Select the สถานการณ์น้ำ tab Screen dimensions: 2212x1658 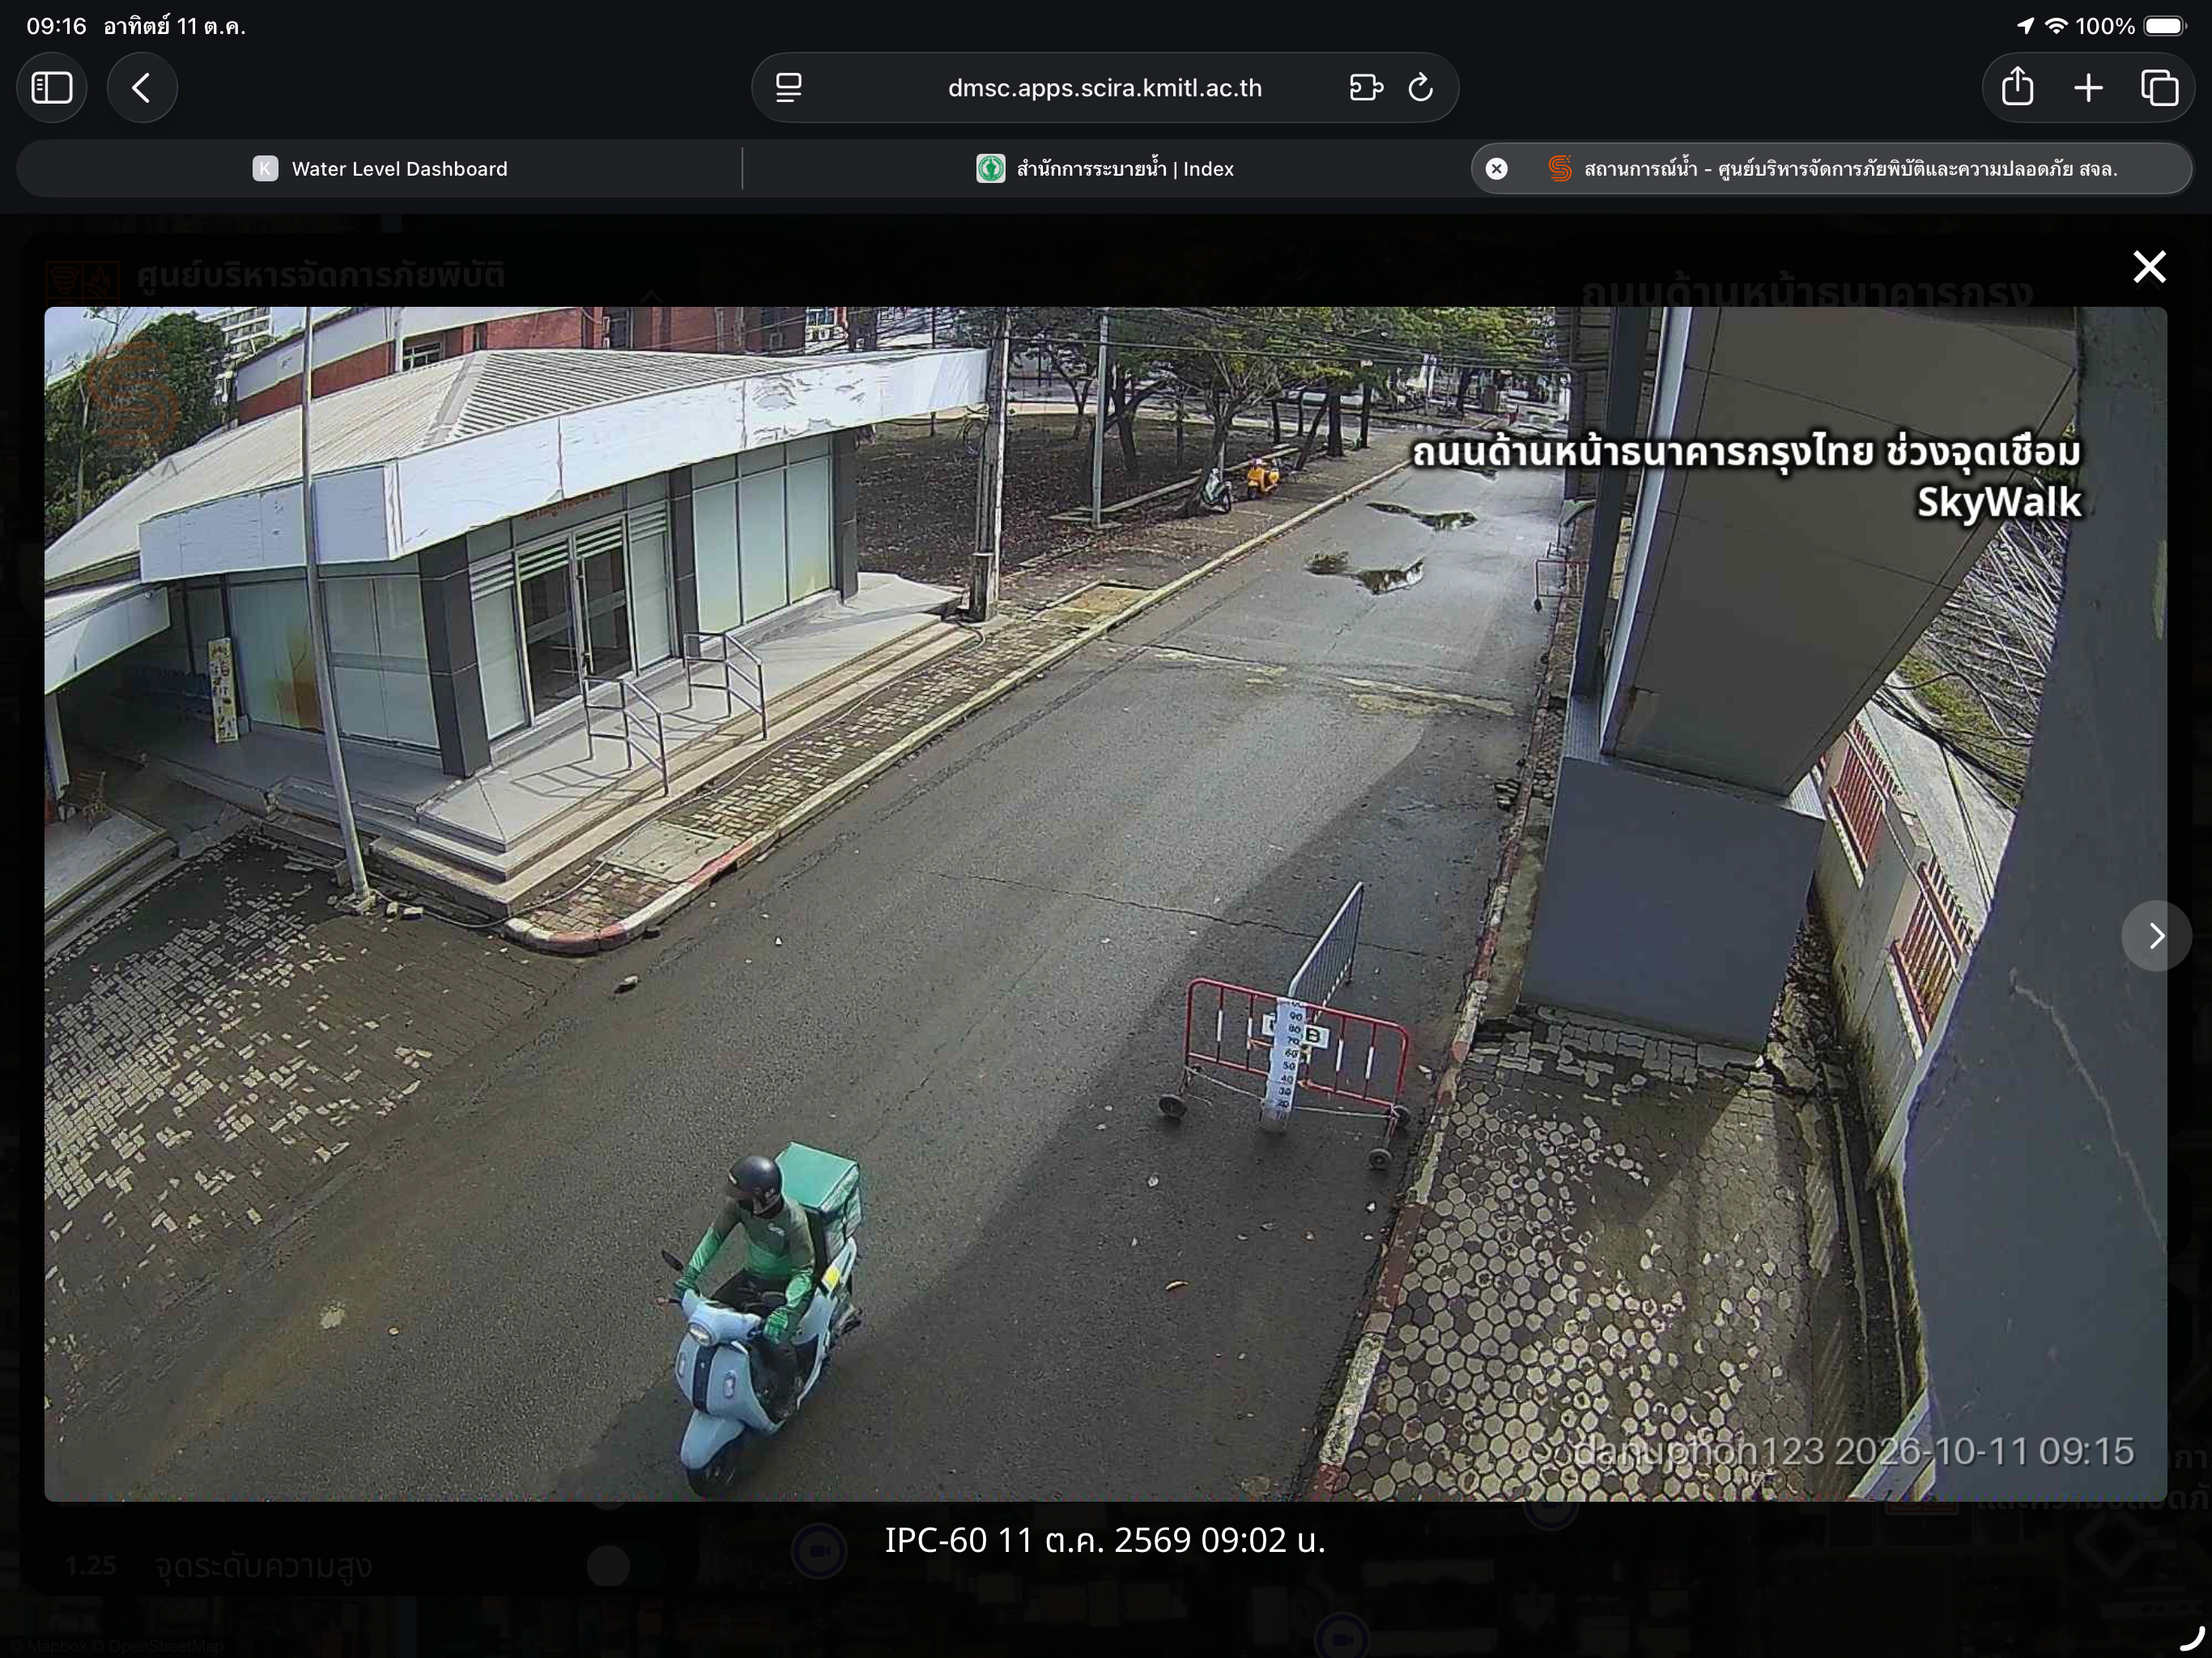[x=1832, y=169]
